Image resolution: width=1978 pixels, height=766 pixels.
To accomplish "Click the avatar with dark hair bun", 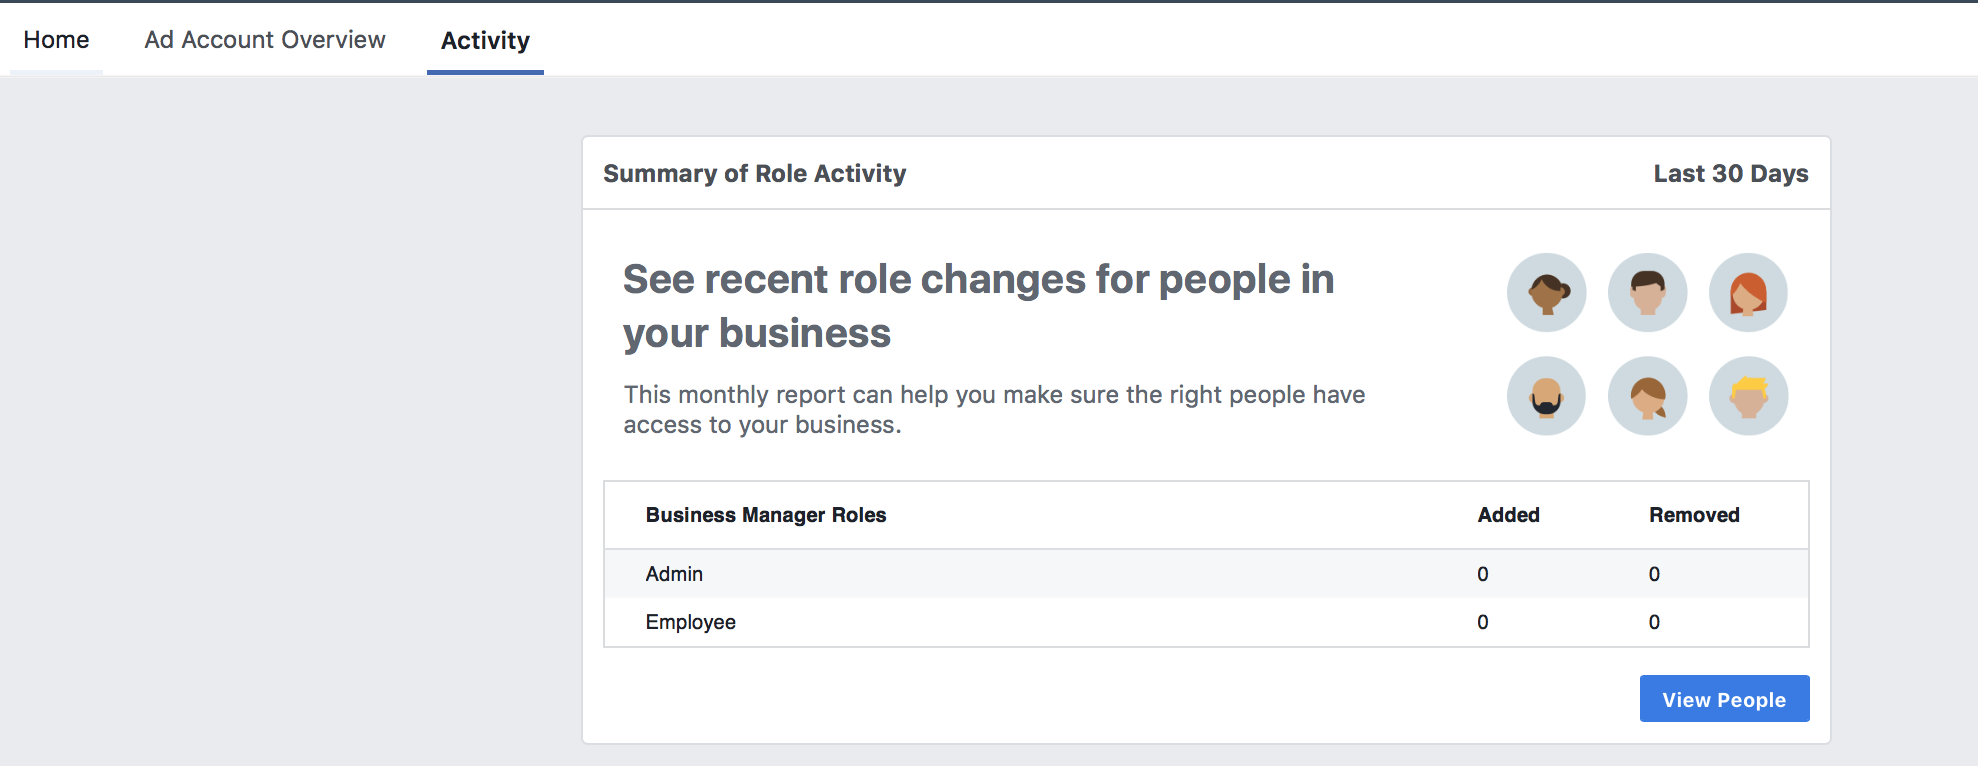I will click(x=1546, y=292).
